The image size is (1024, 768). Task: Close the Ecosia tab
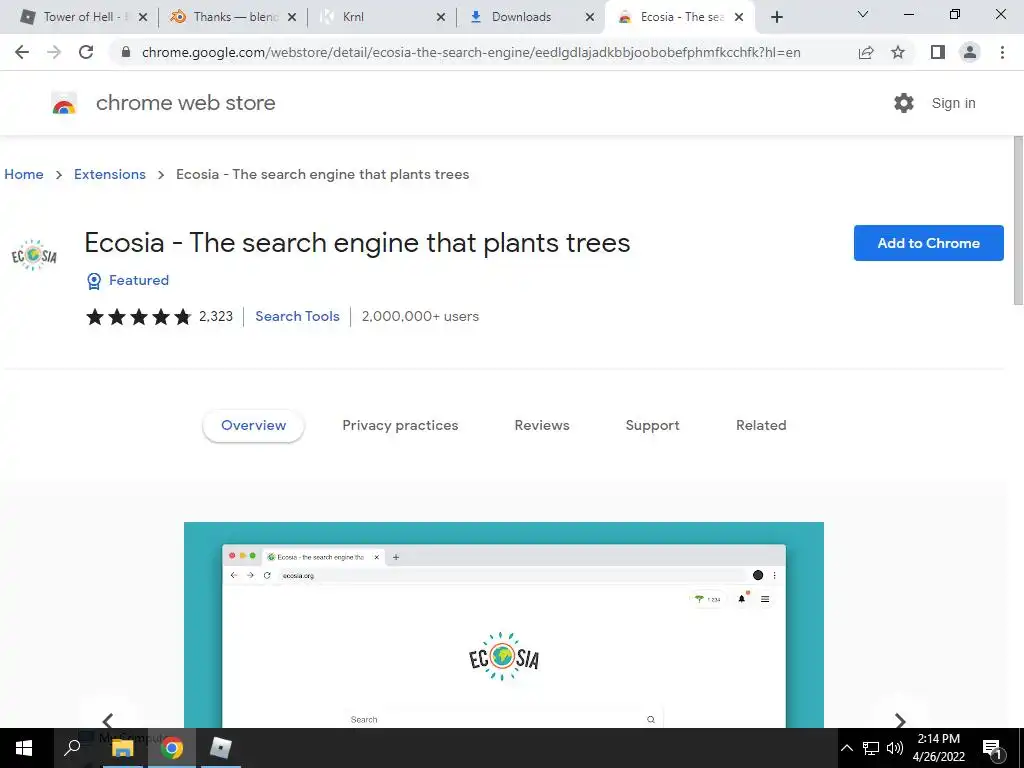739,17
